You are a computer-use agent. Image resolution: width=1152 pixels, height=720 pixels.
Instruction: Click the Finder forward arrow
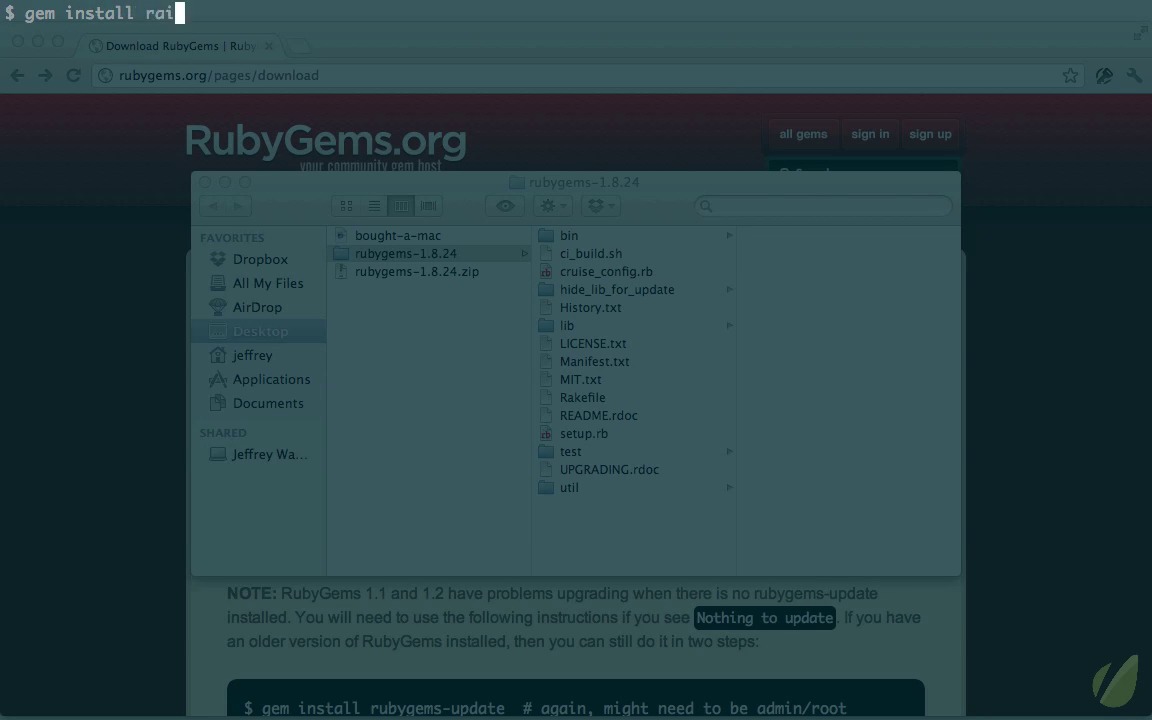(x=238, y=206)
